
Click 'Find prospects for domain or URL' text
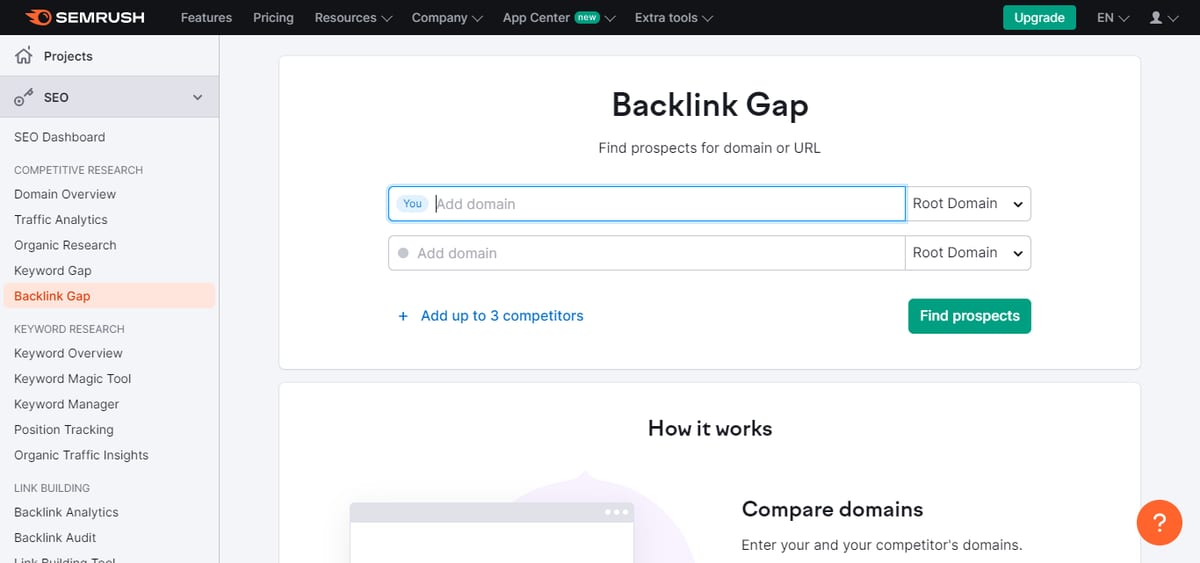[710, 148]
